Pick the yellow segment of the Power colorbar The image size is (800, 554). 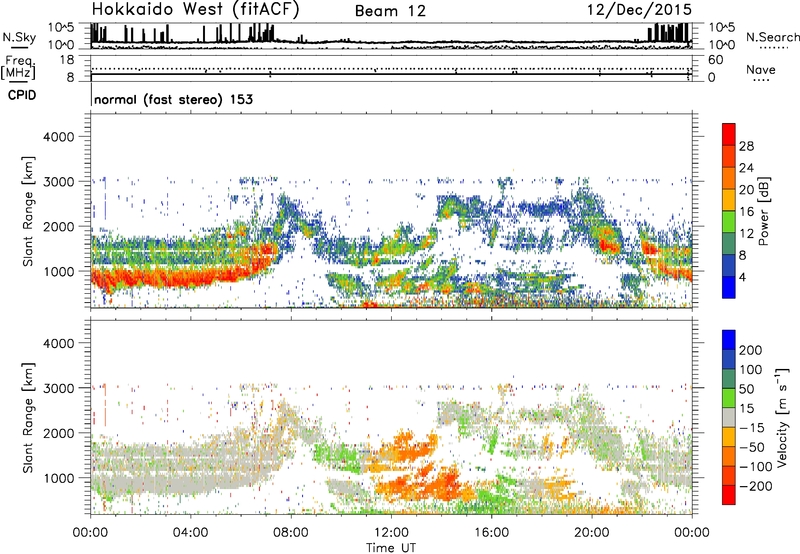point(729,200)
